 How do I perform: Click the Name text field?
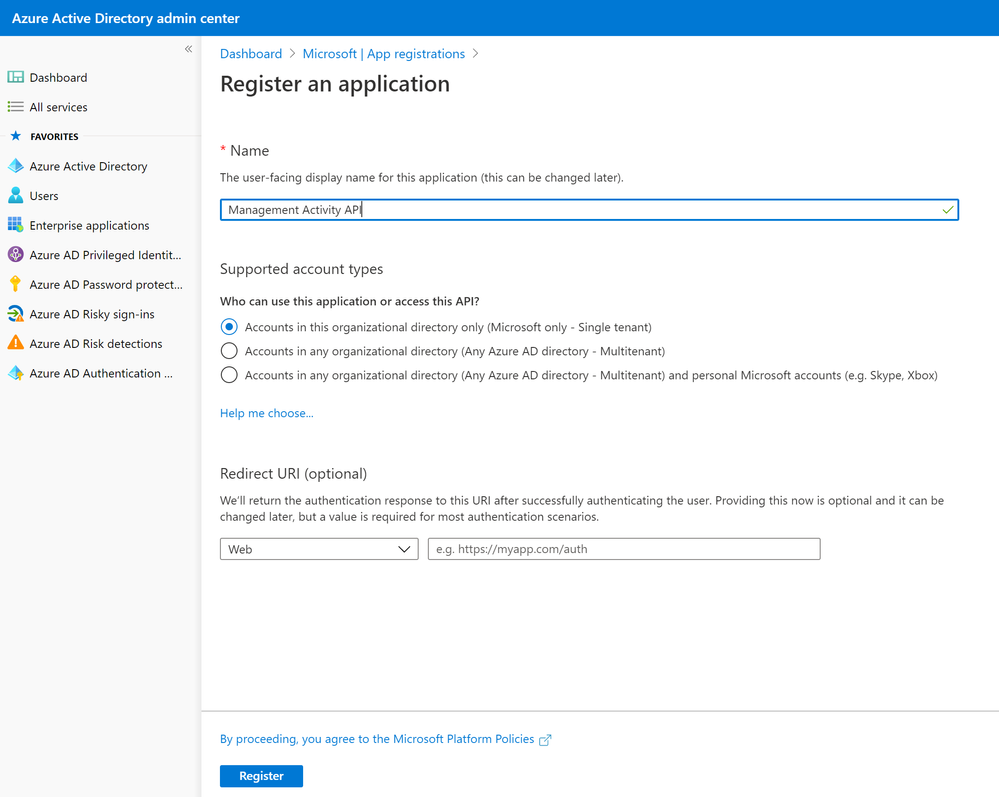(x=589, y=210)
